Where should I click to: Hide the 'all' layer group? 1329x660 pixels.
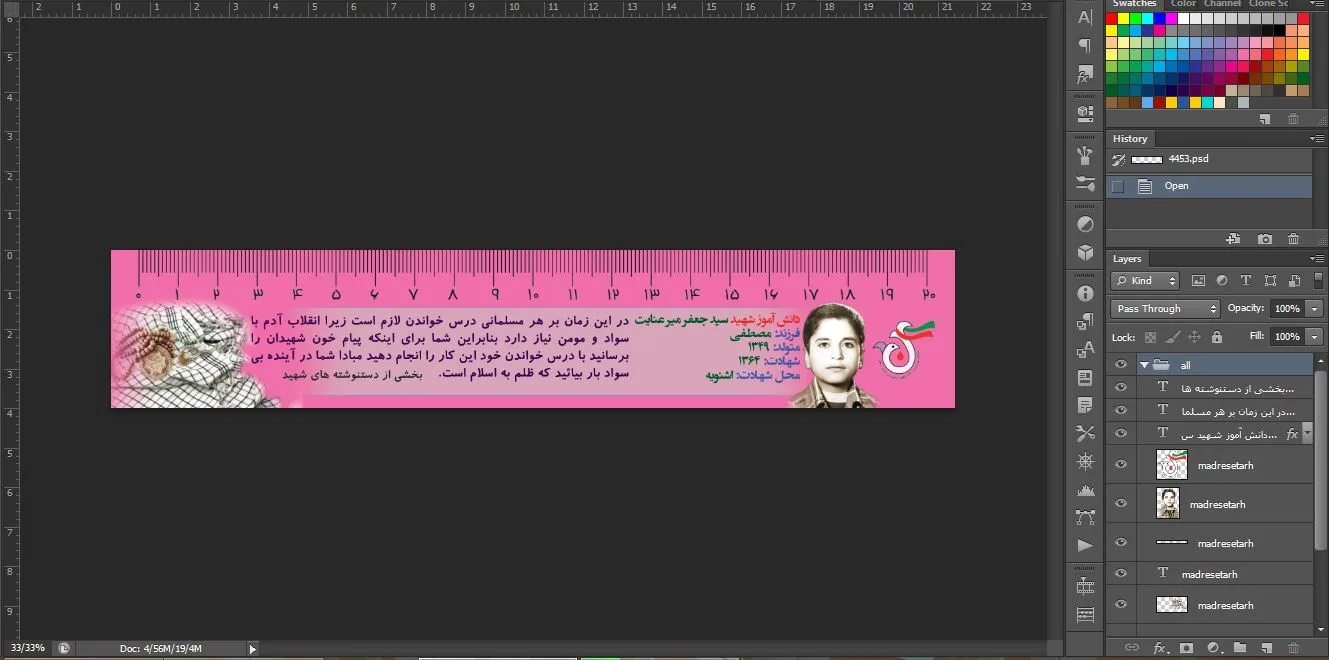pyautogui.click(x=1121, y=365)
